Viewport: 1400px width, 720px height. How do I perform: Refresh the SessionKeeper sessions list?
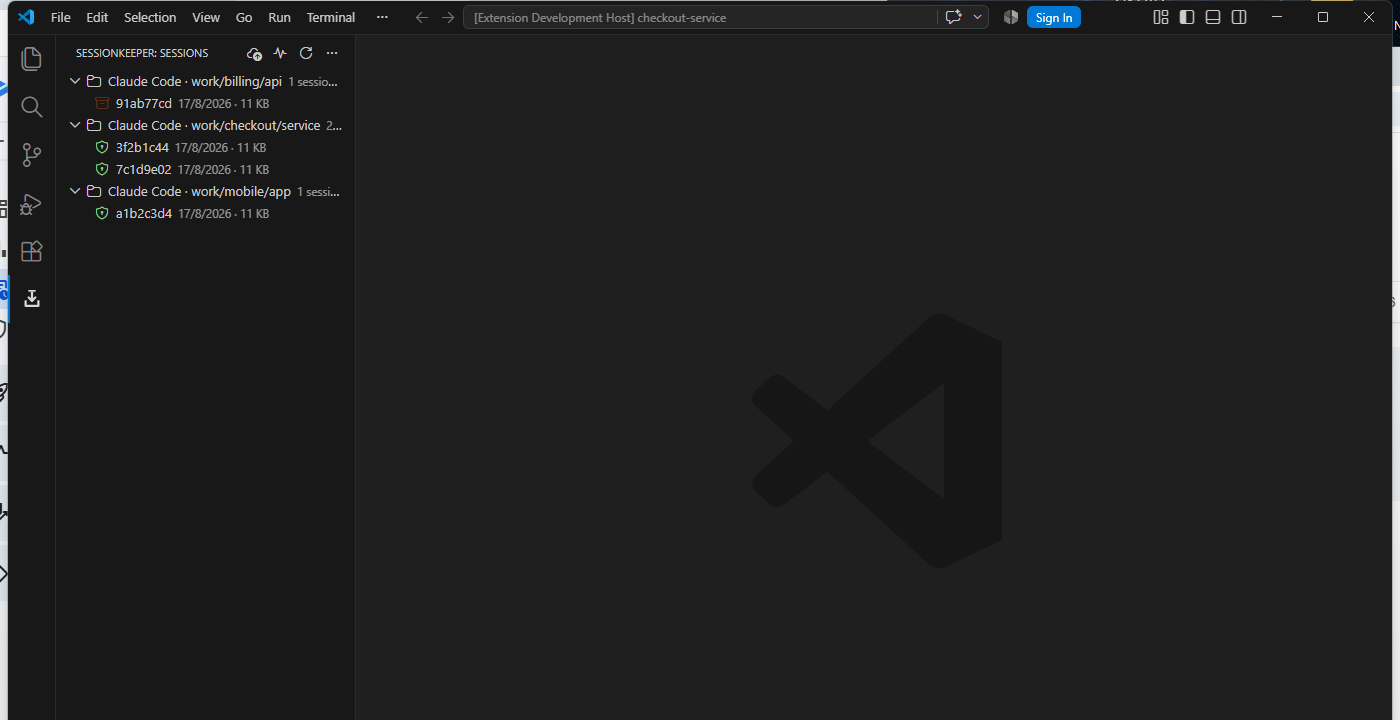[x=306, y=53]
